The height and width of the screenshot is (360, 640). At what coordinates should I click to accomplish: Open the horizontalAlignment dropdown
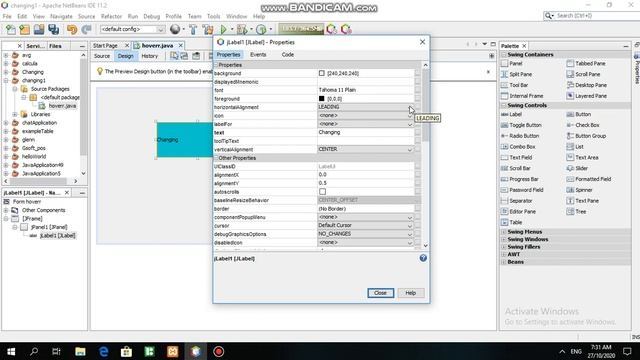410,107
